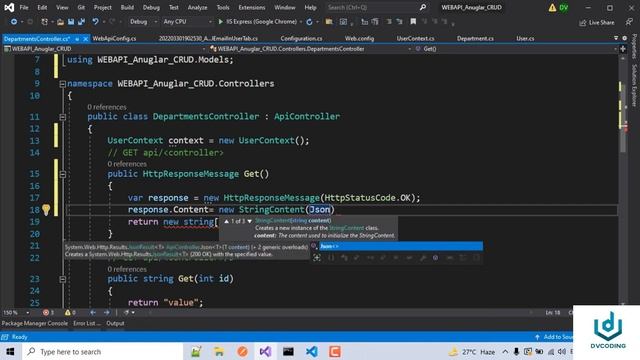640x360 pixels.
Task: Collapse the namespace block on line 9
Action: 62,84
